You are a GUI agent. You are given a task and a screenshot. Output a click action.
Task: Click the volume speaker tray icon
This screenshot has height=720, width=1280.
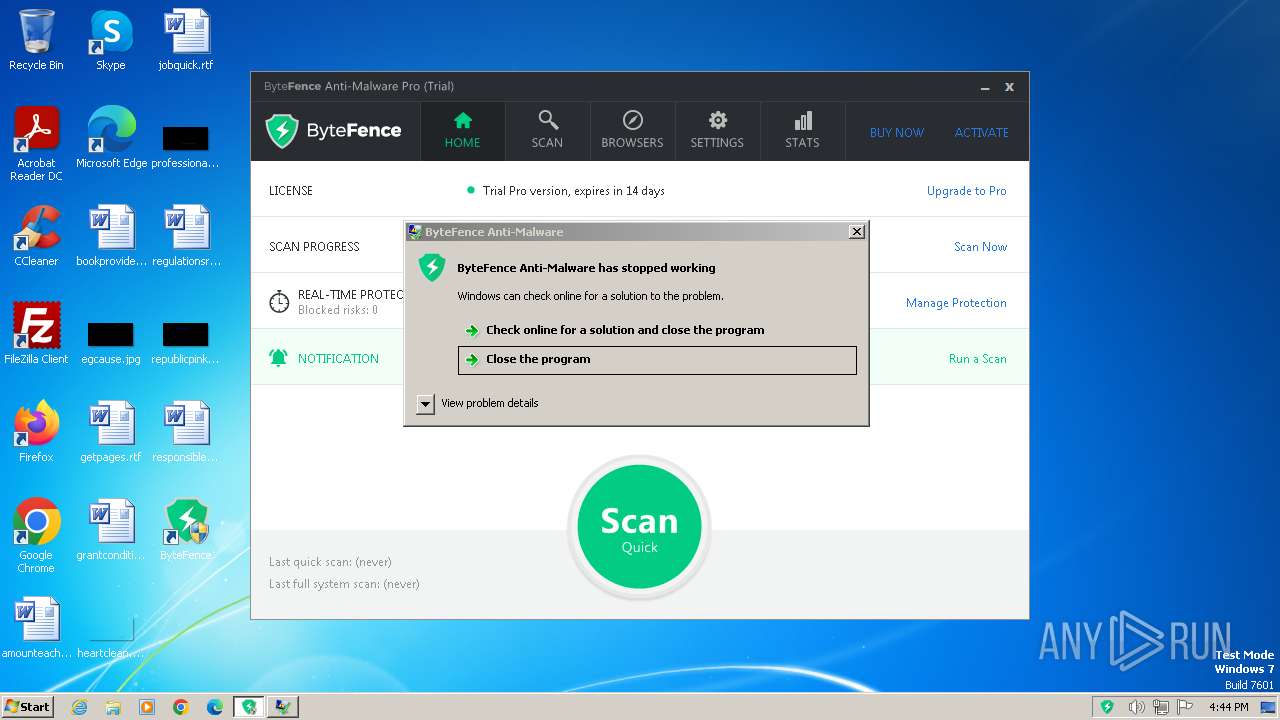(x=1136, y=707)
